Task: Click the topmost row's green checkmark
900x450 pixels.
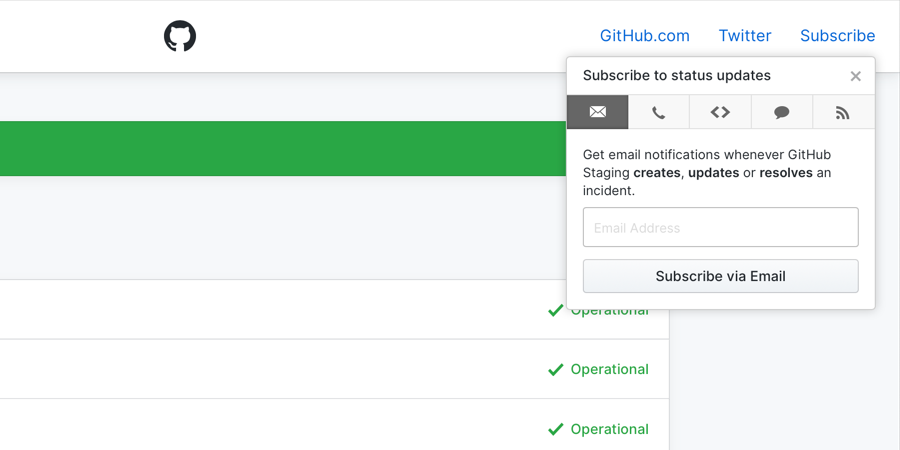Action: pyautogui.click(x=556, y=311)
